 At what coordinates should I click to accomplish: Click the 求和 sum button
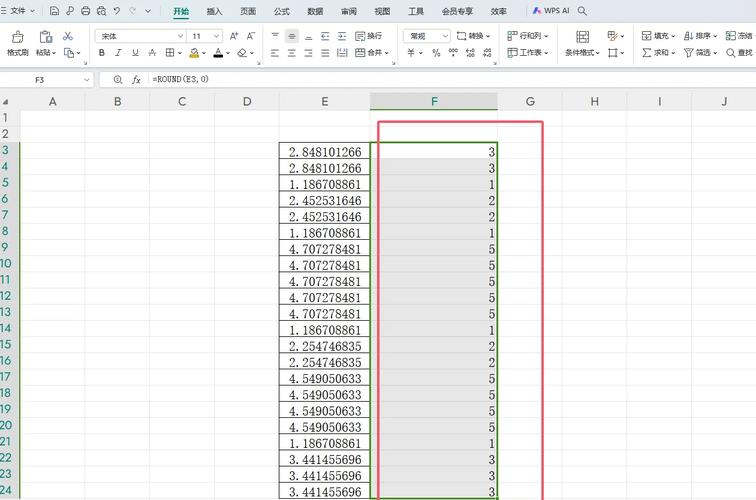tap(658, 53)
